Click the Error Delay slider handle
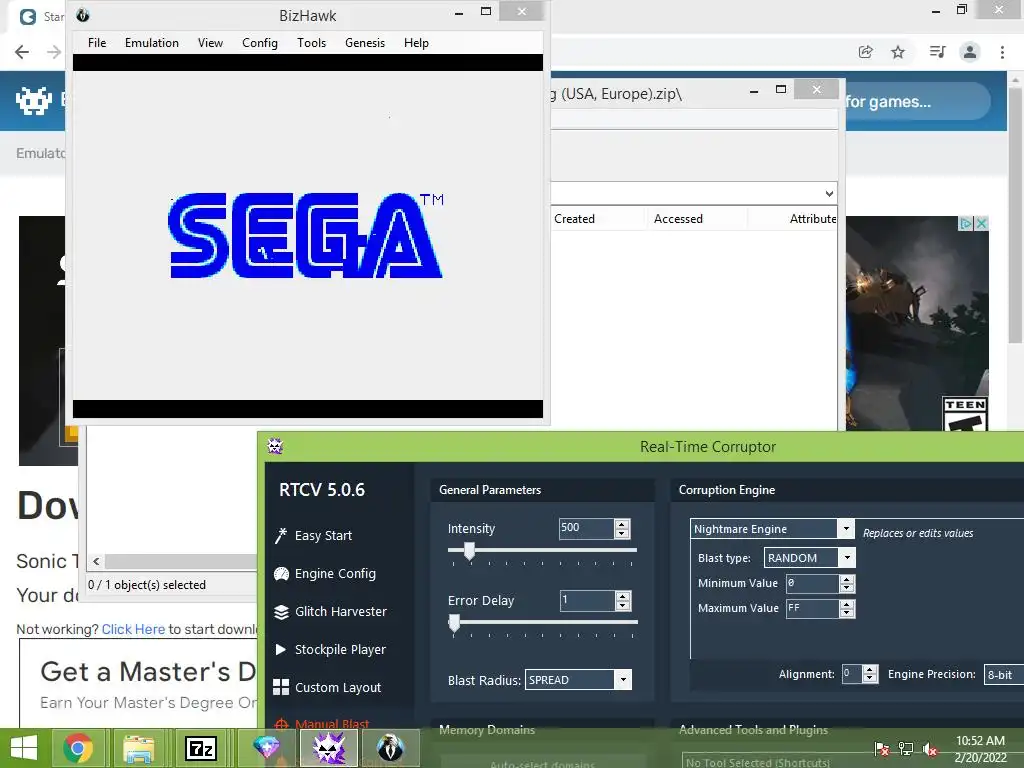Viewport: 1024px width, 768px height. pyautogui.click(x=455, y=624)
